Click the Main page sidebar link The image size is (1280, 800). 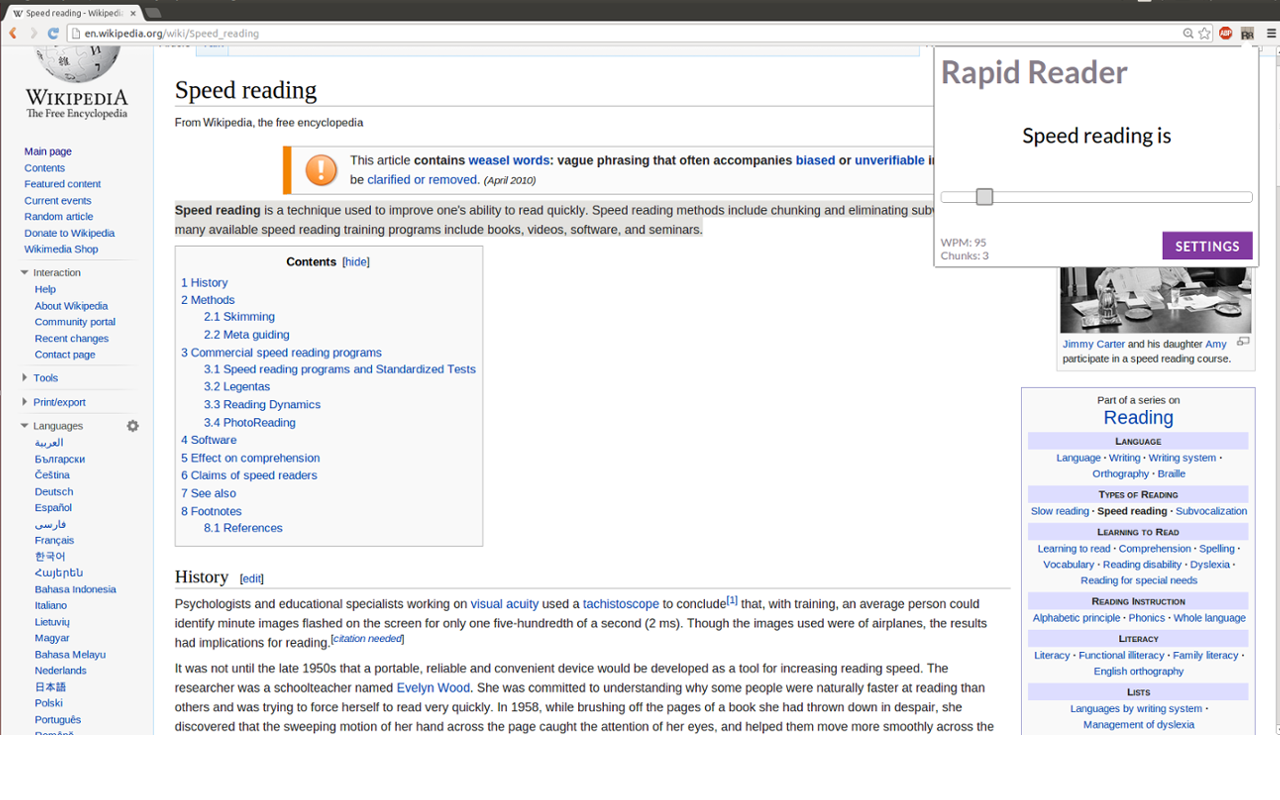pos(48,152)
